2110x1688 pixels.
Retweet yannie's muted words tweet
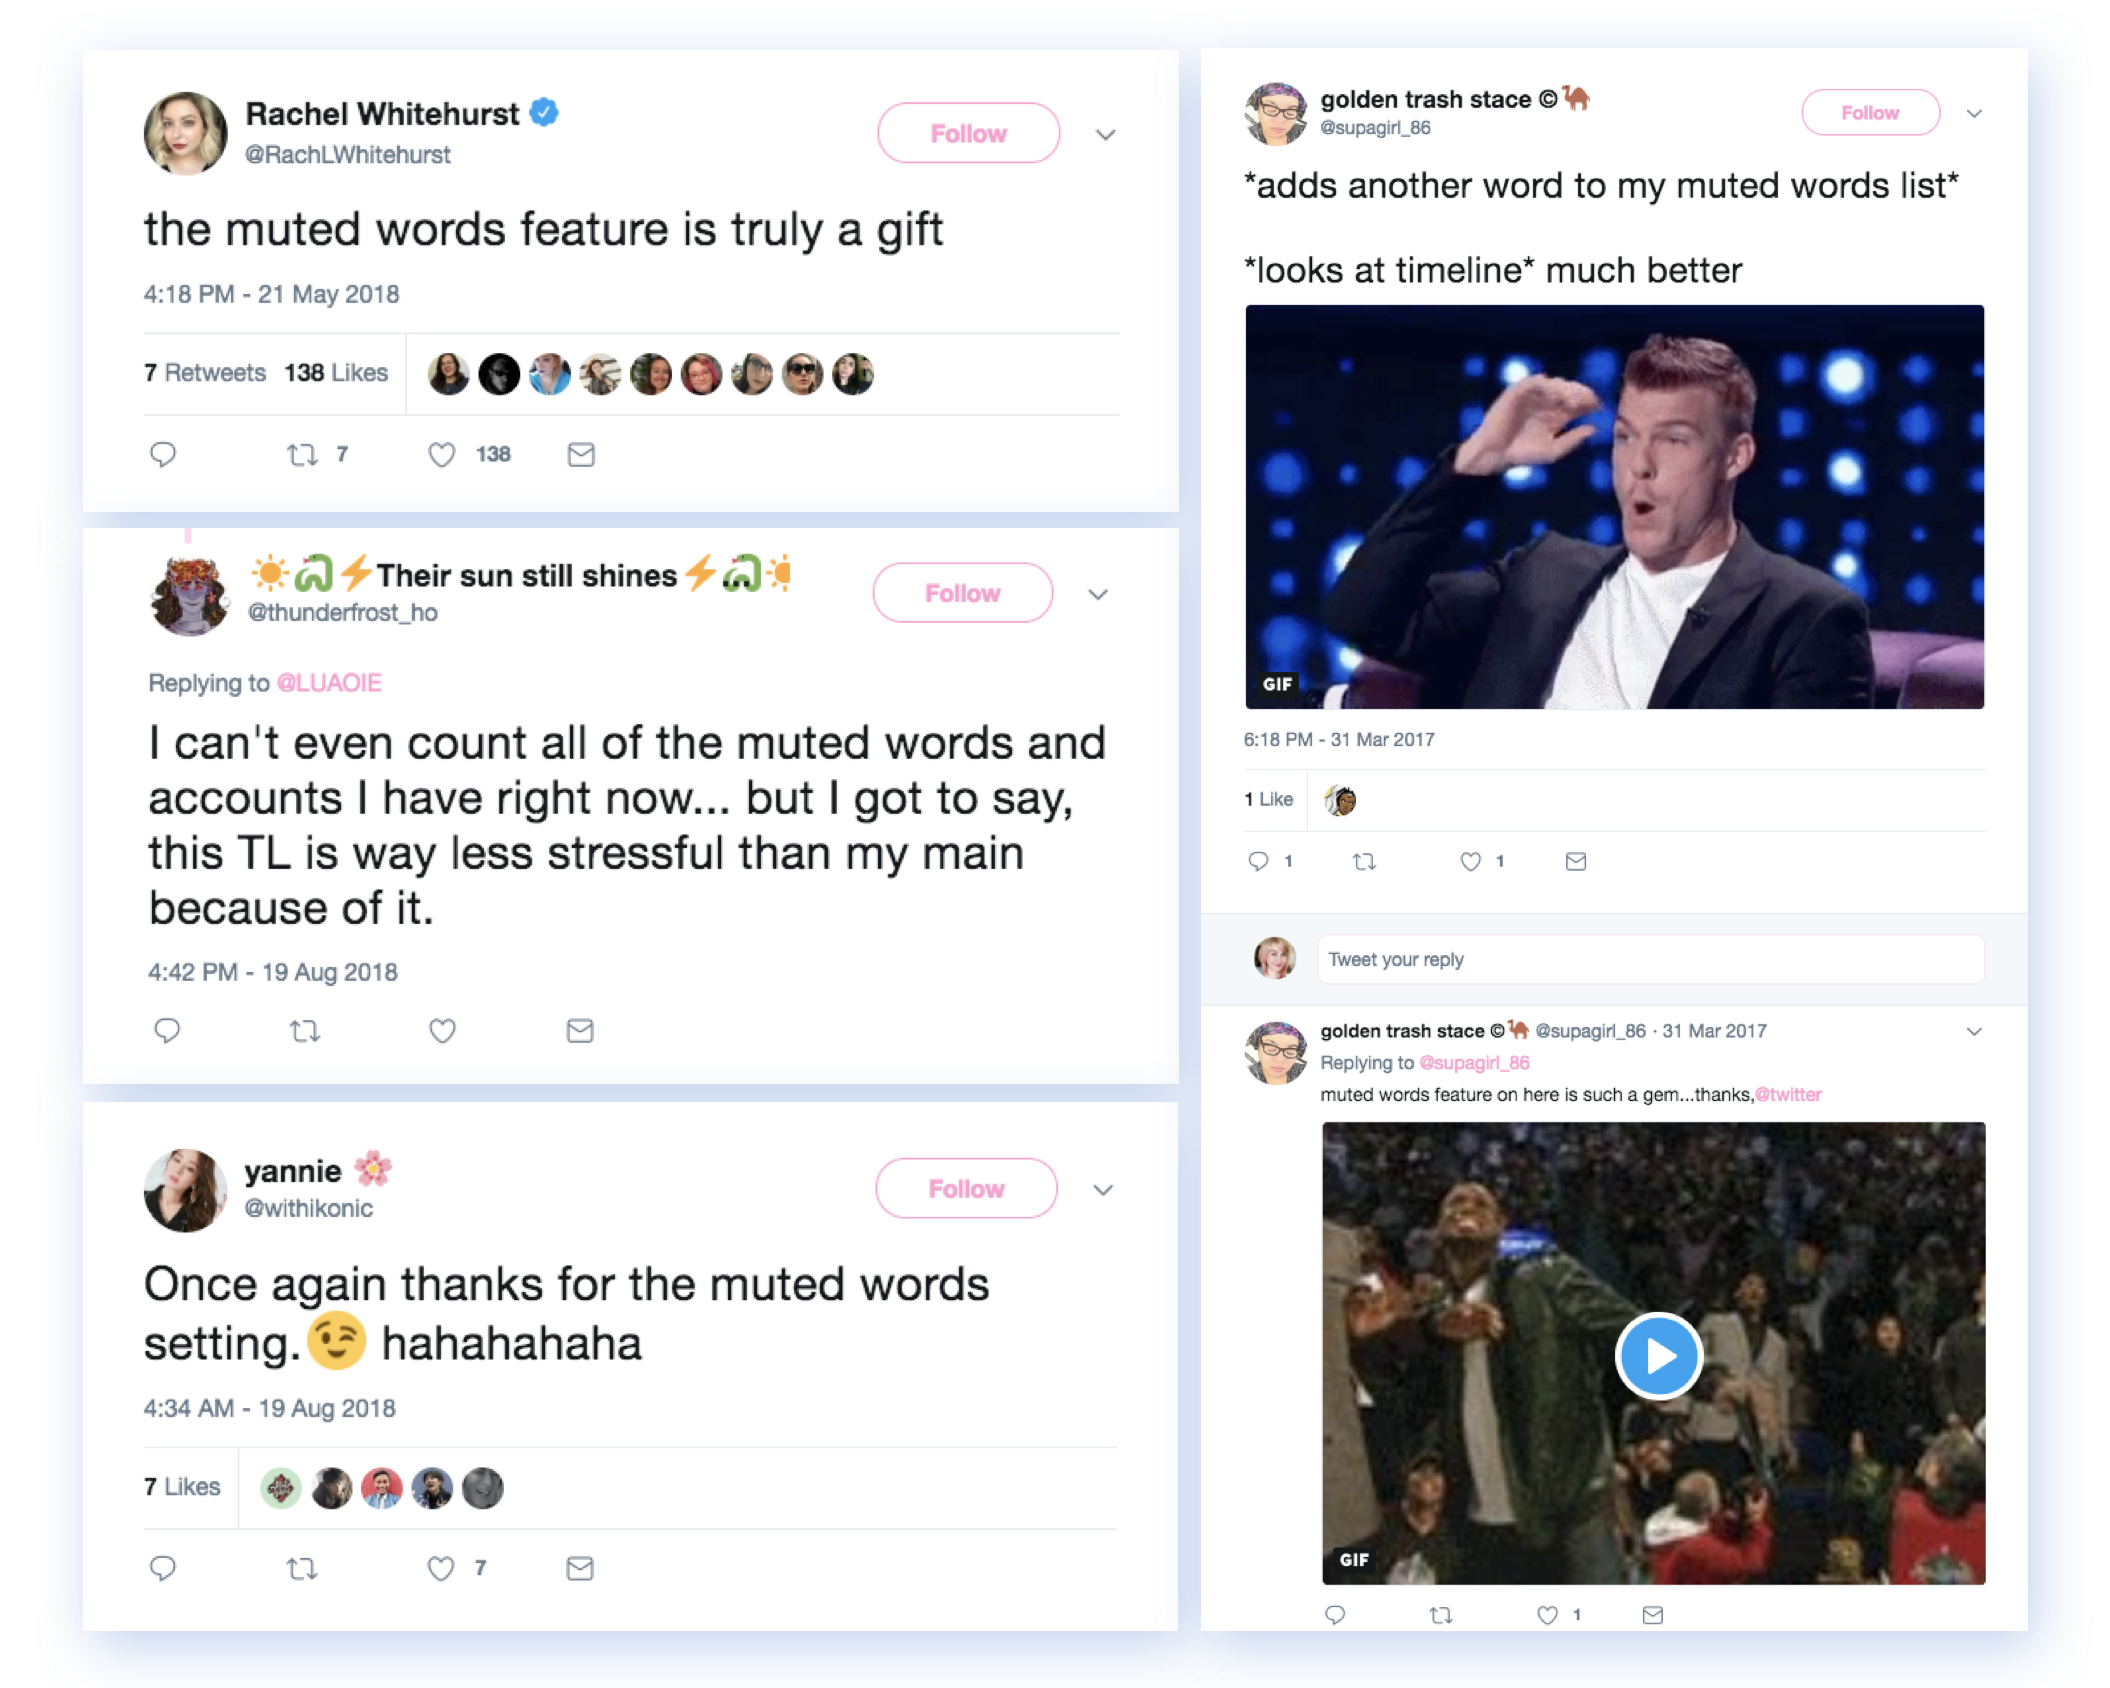click(302, 1569)
